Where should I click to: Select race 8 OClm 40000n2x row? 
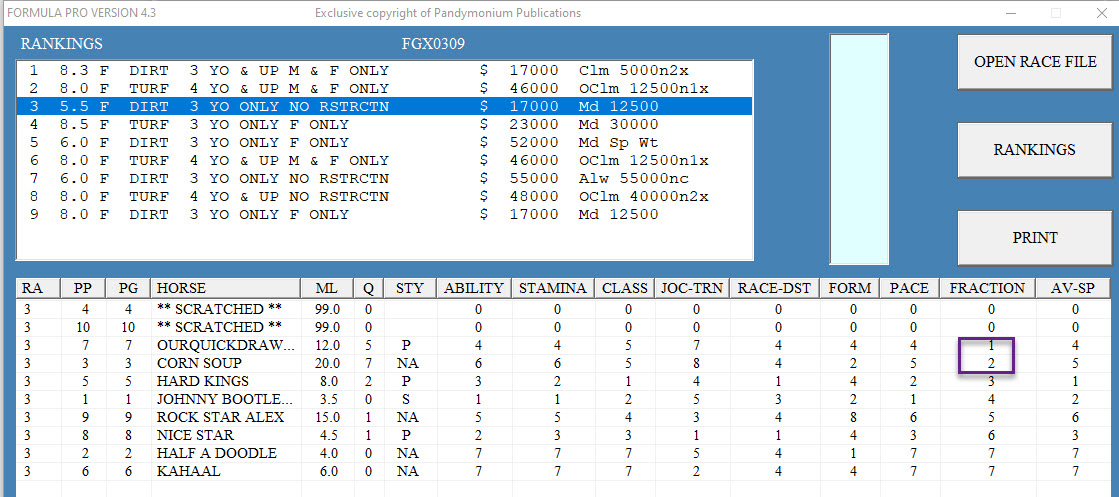click(385, 196)
